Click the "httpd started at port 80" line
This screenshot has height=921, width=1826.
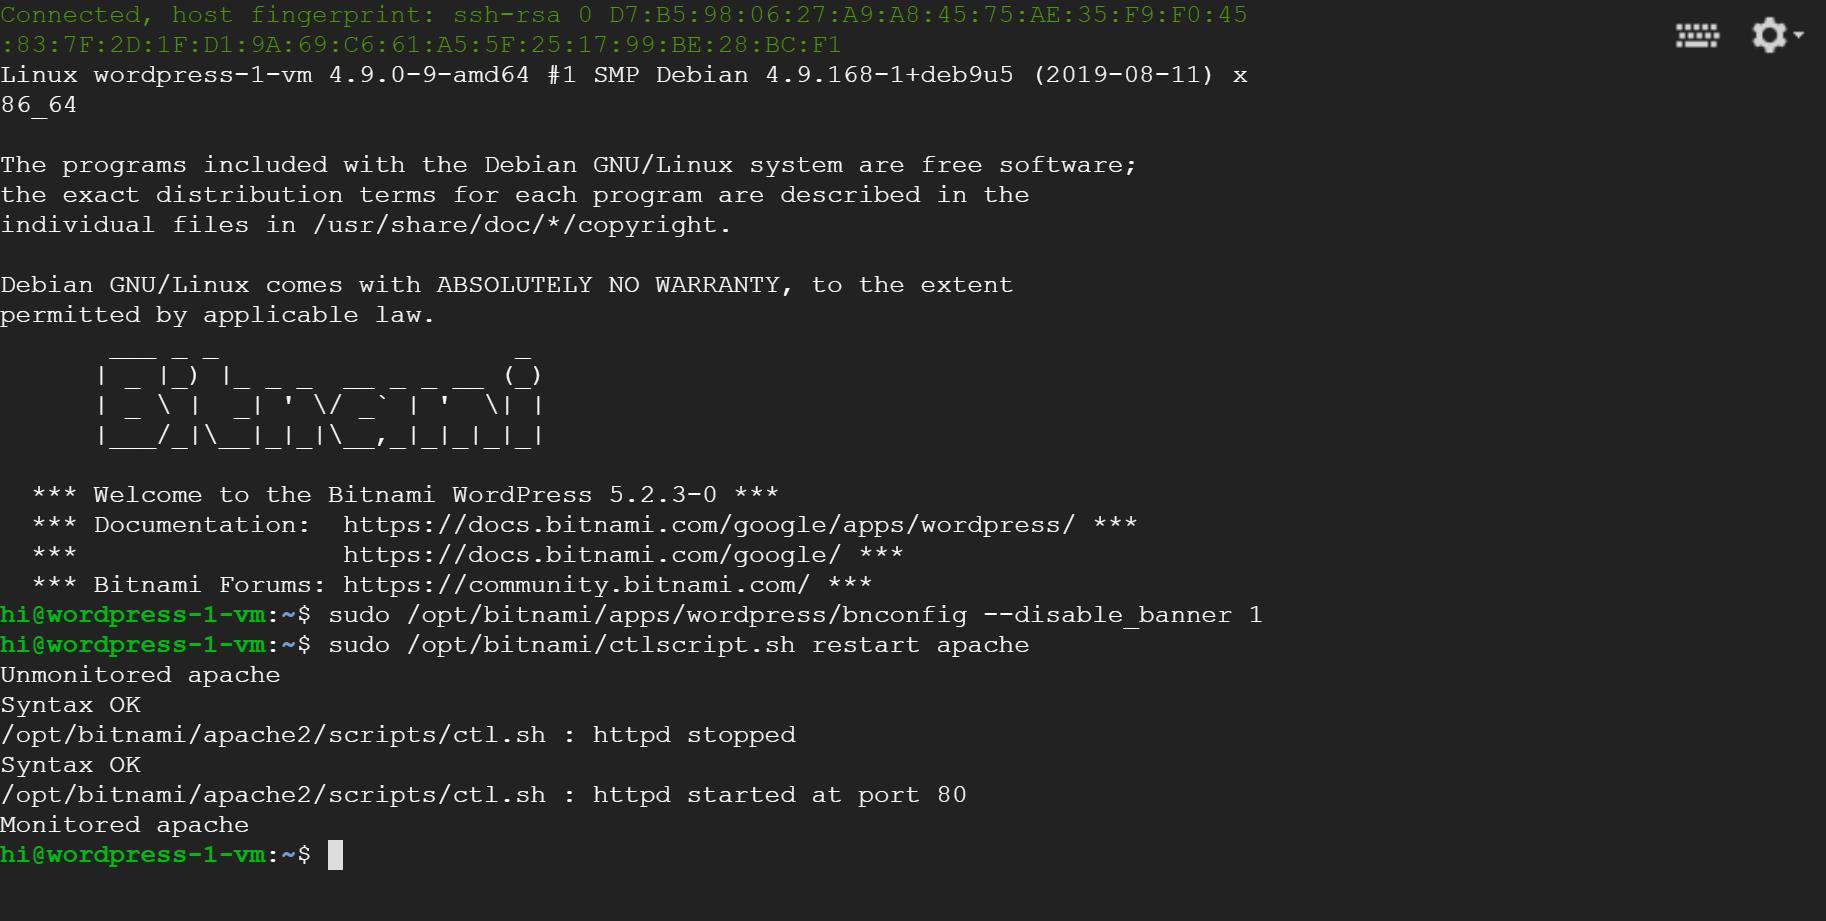[x=483, y=795]
